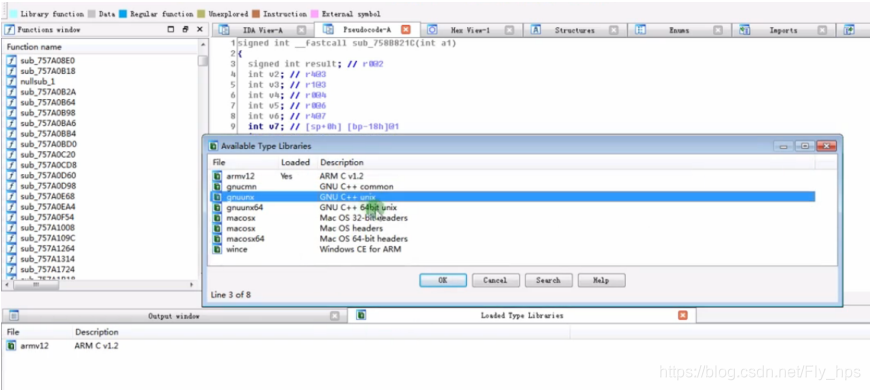870x390 pixels.
Task: Switch to Imports tab
Action: [783, 31]
